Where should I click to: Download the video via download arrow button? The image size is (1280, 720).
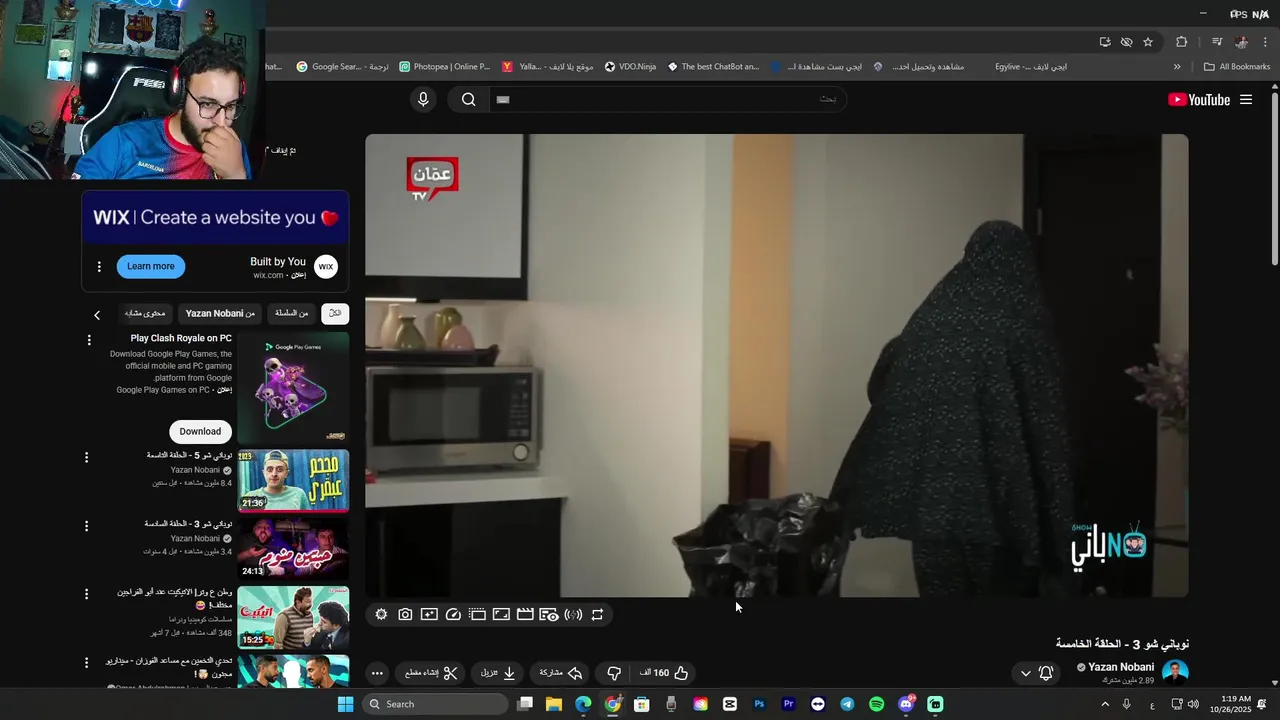pyautogui.click(x=497, y=673)
